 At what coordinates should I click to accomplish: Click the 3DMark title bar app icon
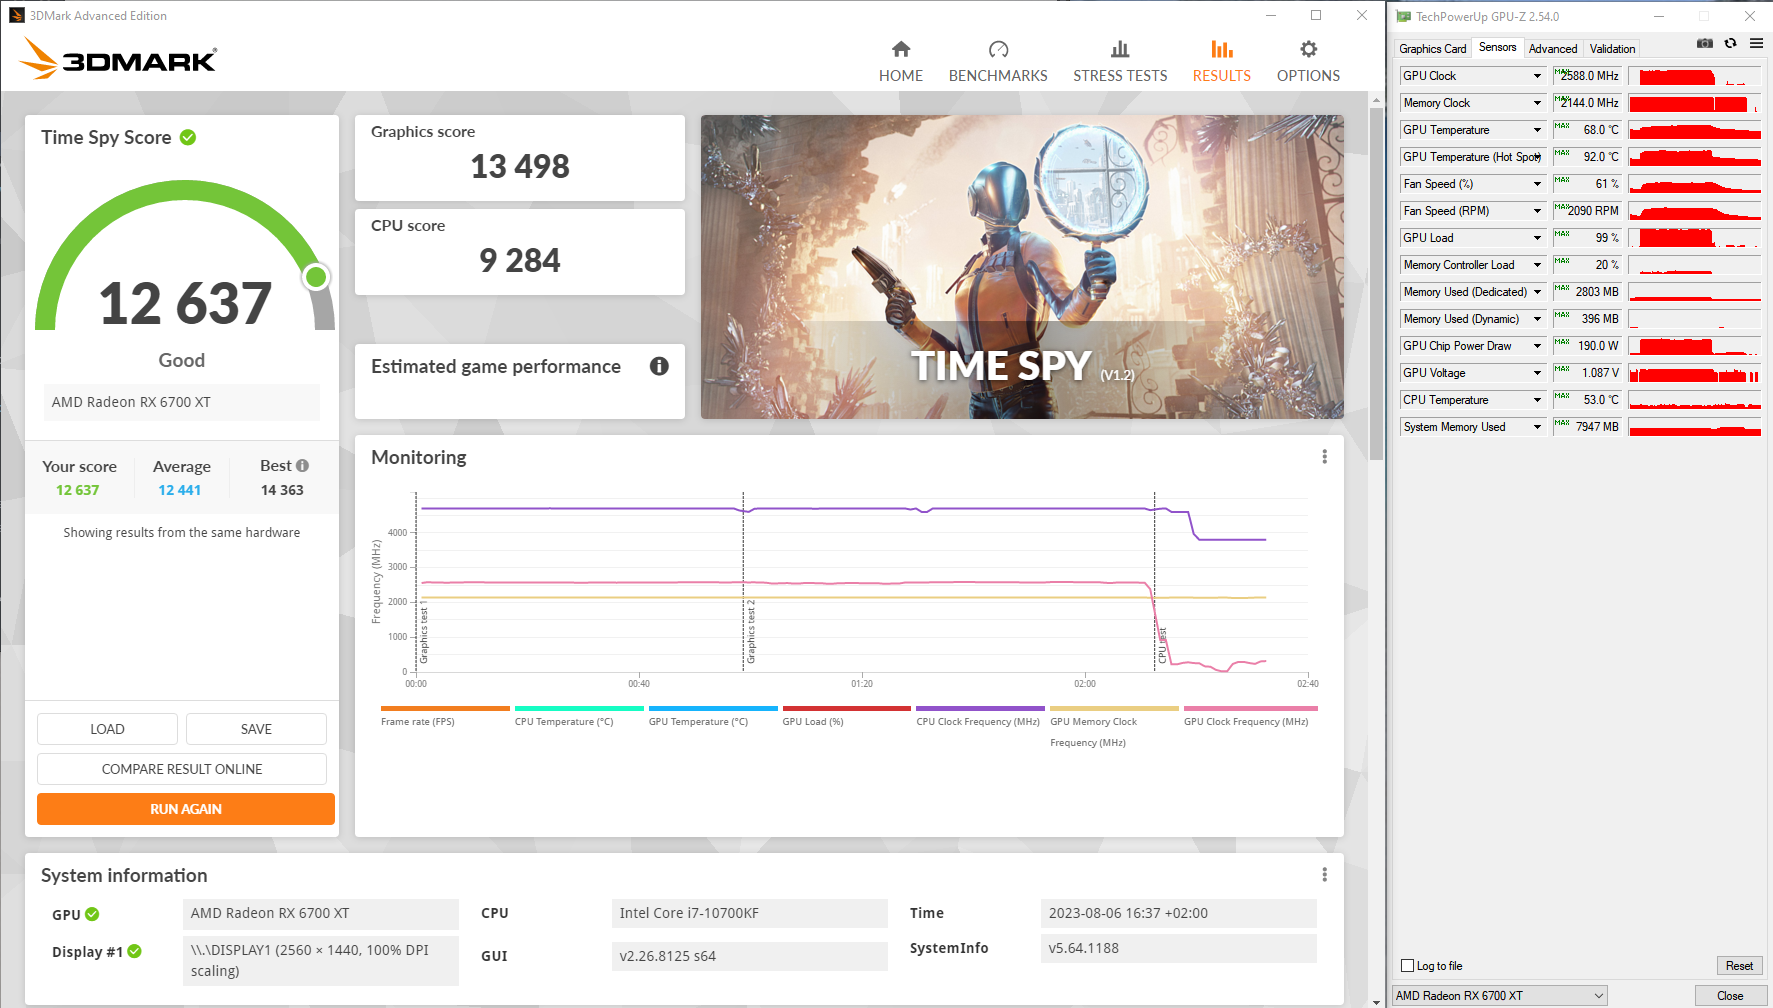pyautogui.click(x=17, y=15)
